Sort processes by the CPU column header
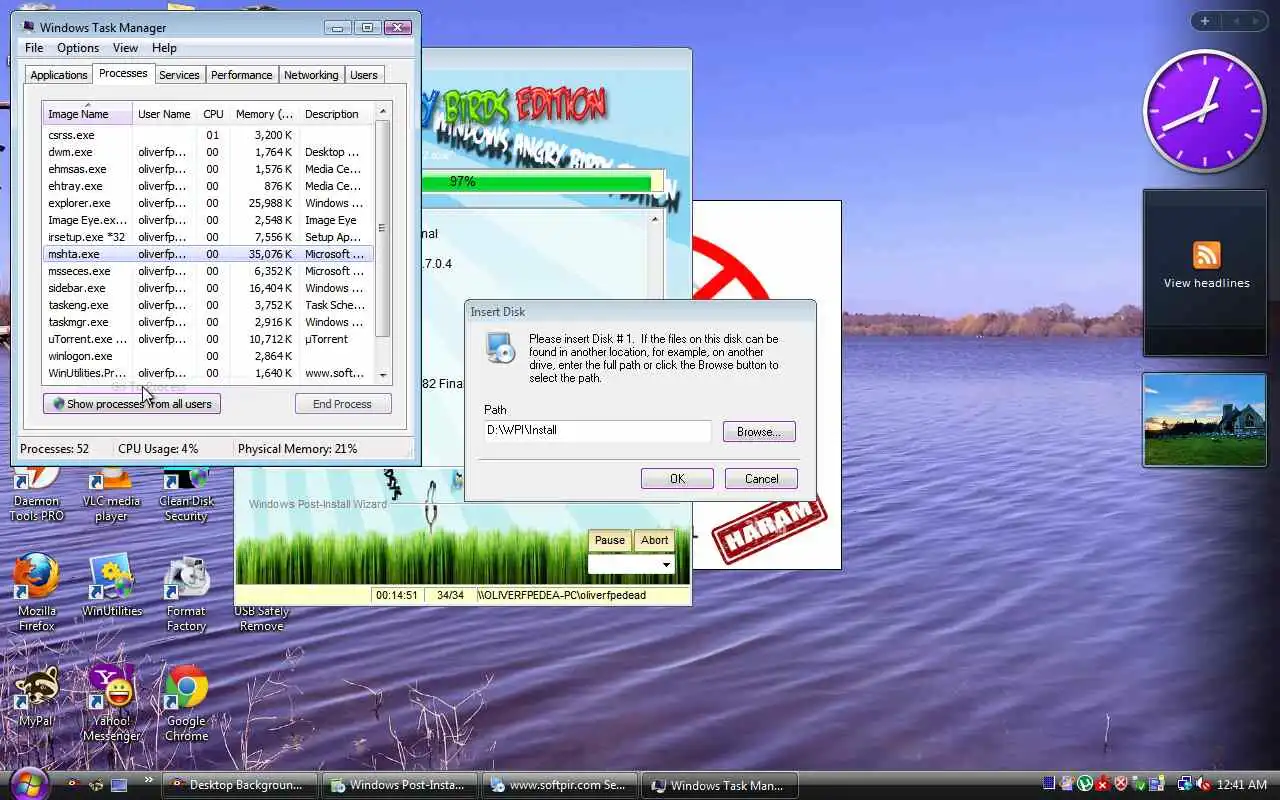This screenshot has width=1280, height=800. pos(213,114)
